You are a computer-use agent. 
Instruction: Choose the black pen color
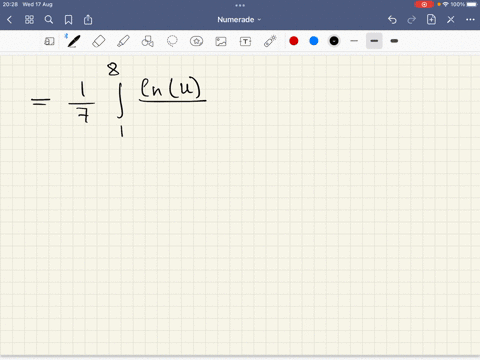pyautogui.click(x=334, y=41)
